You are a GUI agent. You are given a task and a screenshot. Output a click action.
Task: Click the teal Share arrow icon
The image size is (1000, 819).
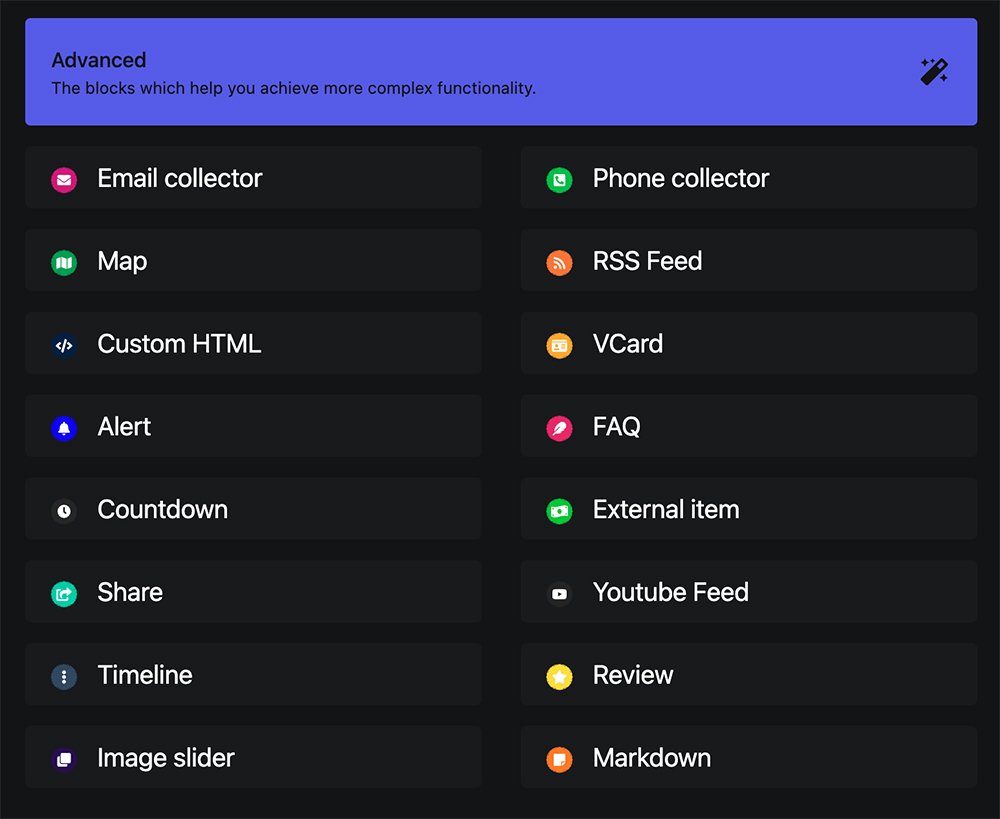click(x=64, y=594)
